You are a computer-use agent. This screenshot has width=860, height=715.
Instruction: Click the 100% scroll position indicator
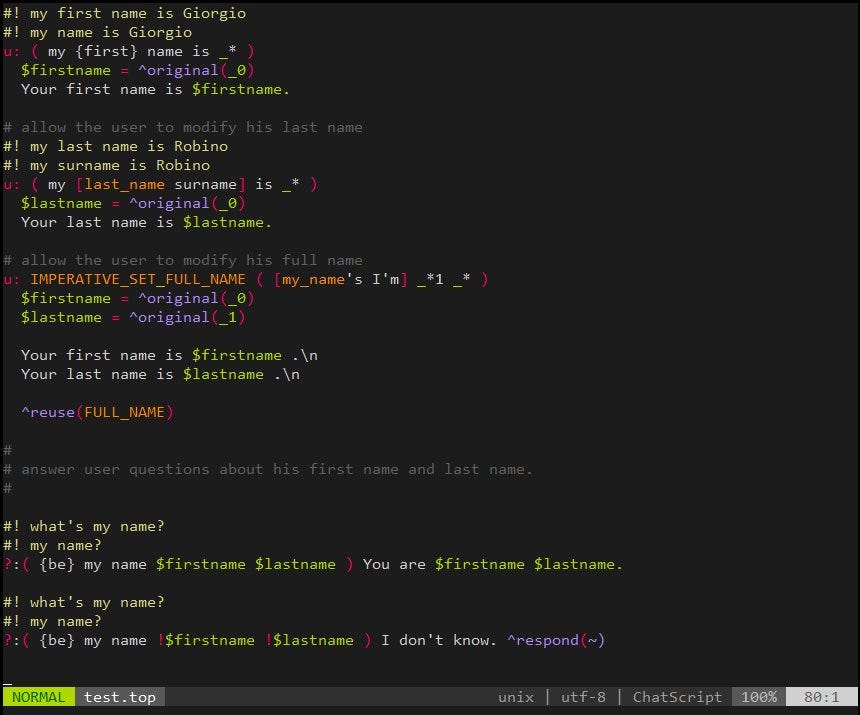click(x=759, y=697)
